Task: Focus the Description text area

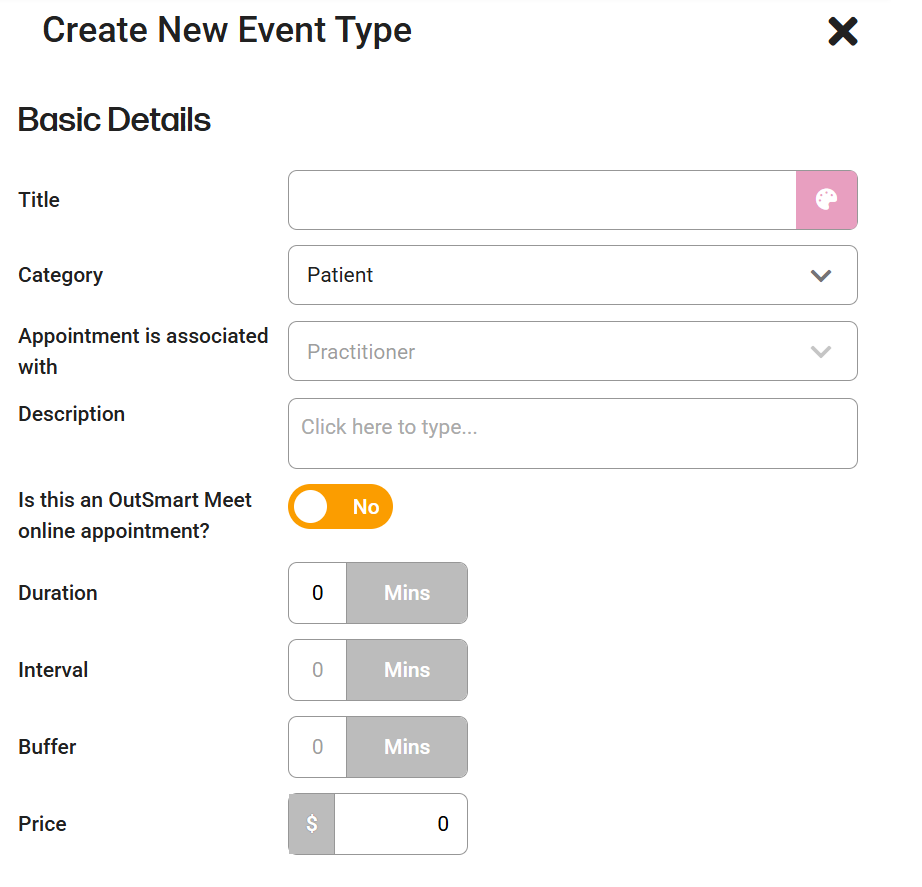Action: 573,434
